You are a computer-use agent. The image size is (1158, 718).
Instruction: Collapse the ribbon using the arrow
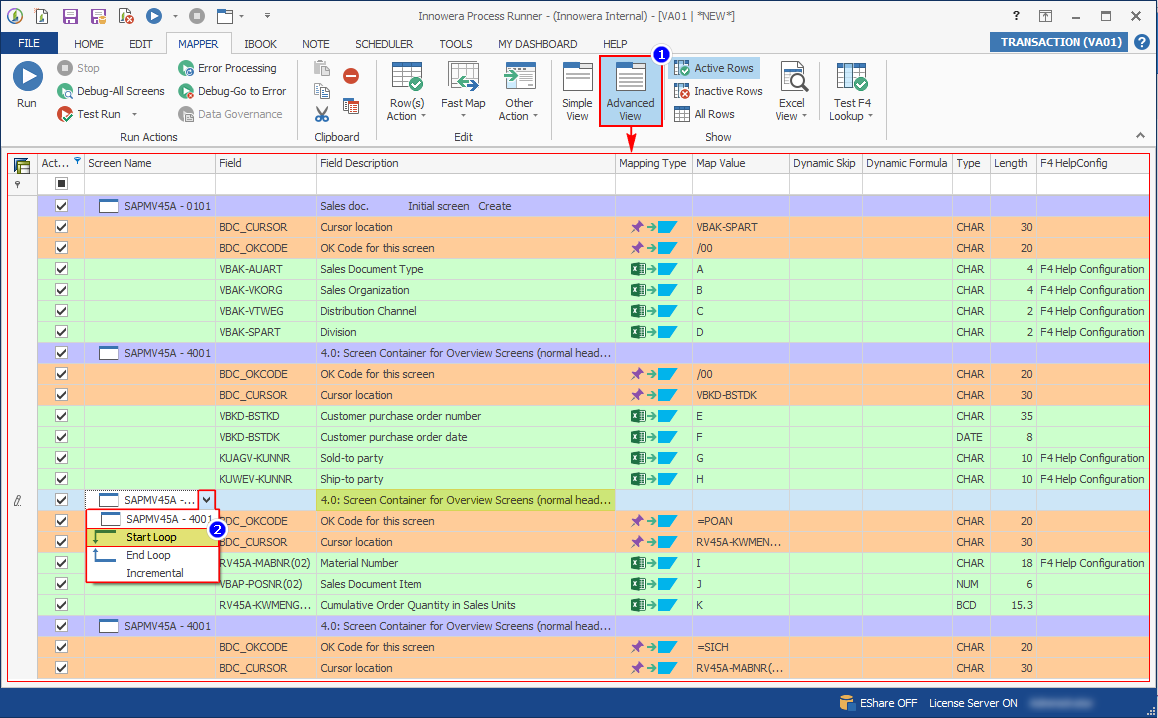coord(1140,135)
